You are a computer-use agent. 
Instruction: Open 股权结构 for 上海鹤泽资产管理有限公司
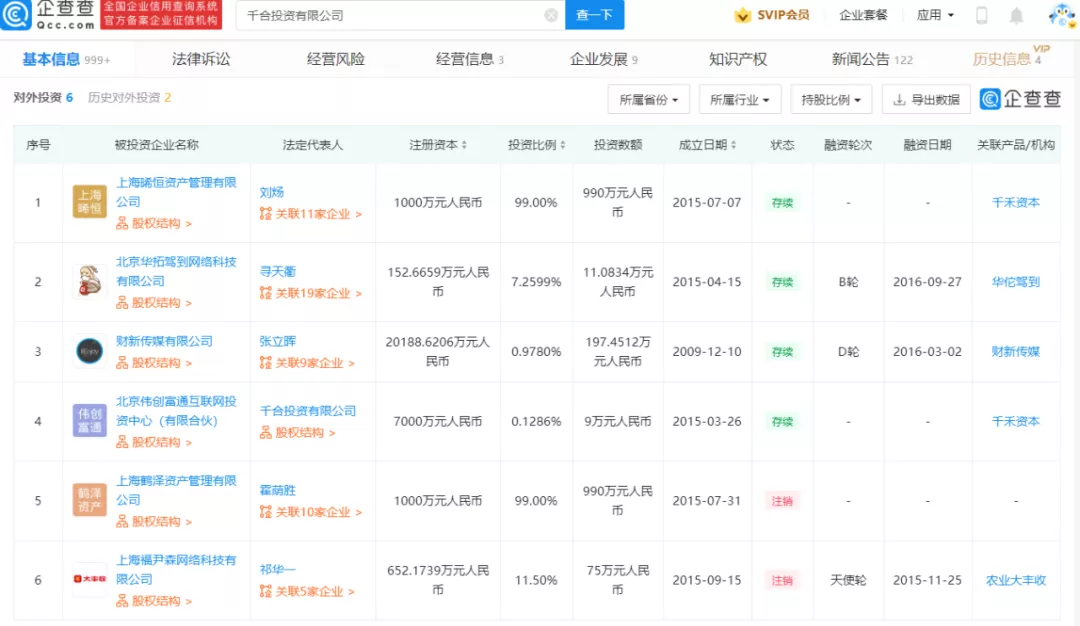pos(154,521)
